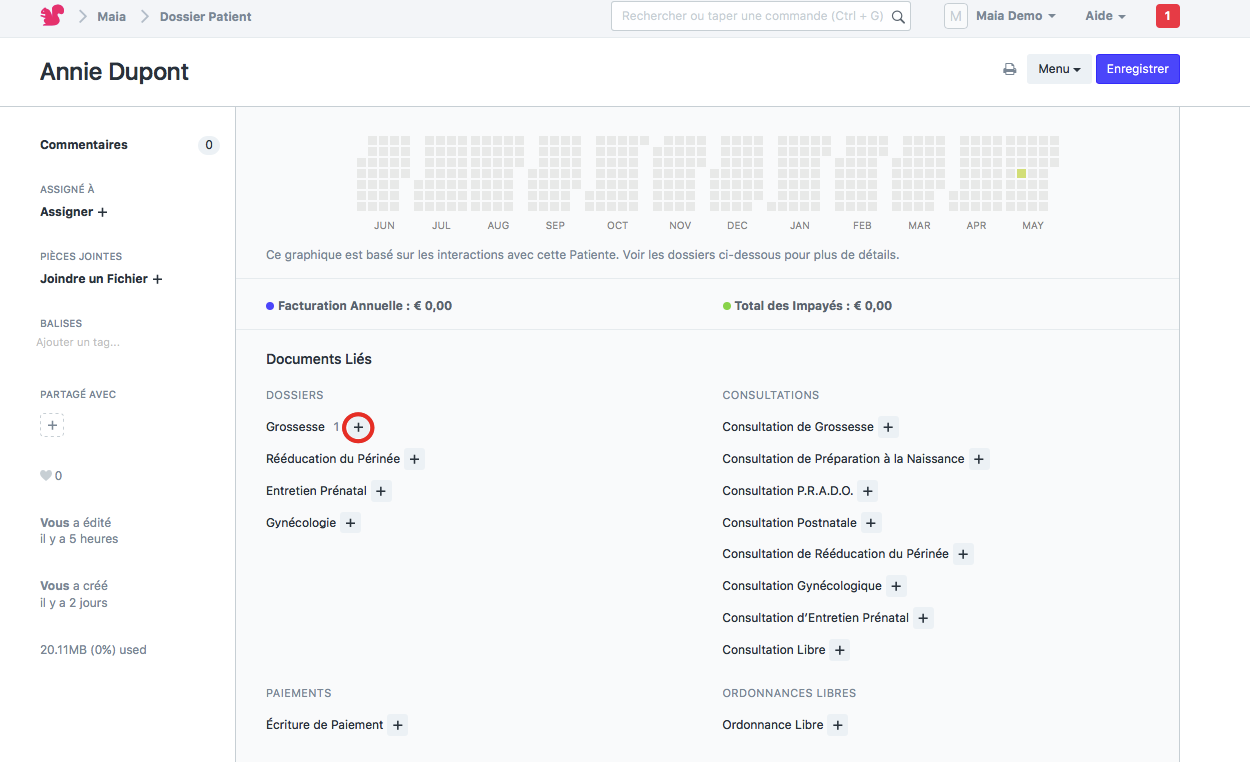Open the red notification badge
The image size is (1250, 762).
tap(1167, 16)
